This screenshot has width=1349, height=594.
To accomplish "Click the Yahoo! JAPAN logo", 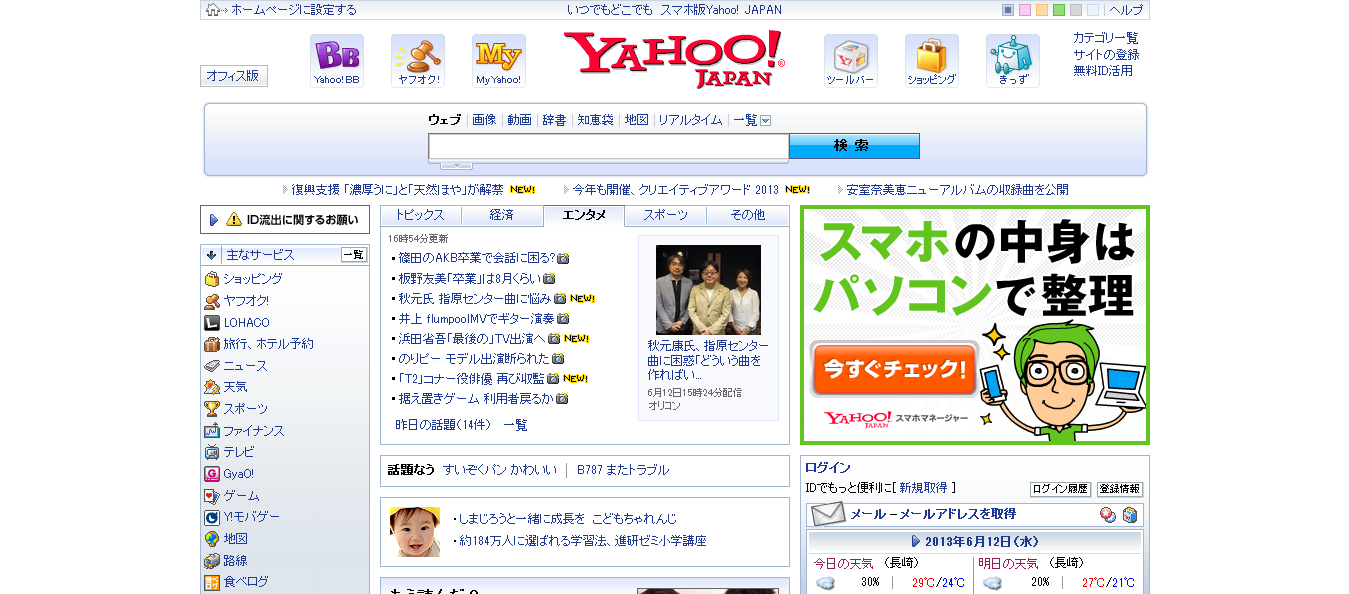I will click(675, 59).
